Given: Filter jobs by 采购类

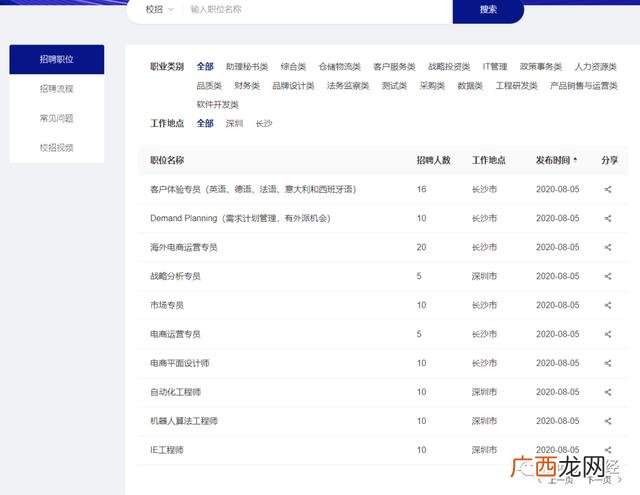Looking at the screenshot, I should click(x=432, y=86).
